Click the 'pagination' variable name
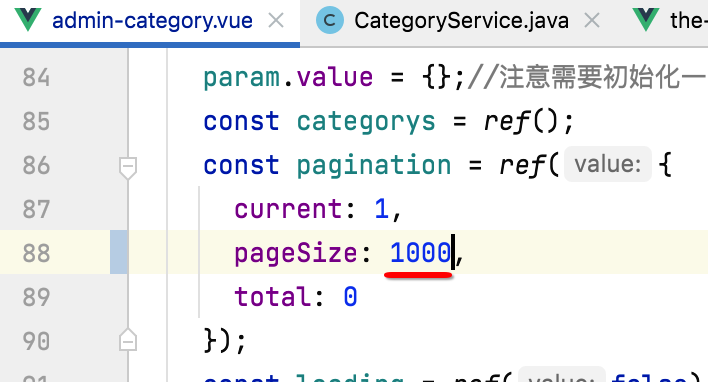 pyautogui.click(x=374, y=166)
